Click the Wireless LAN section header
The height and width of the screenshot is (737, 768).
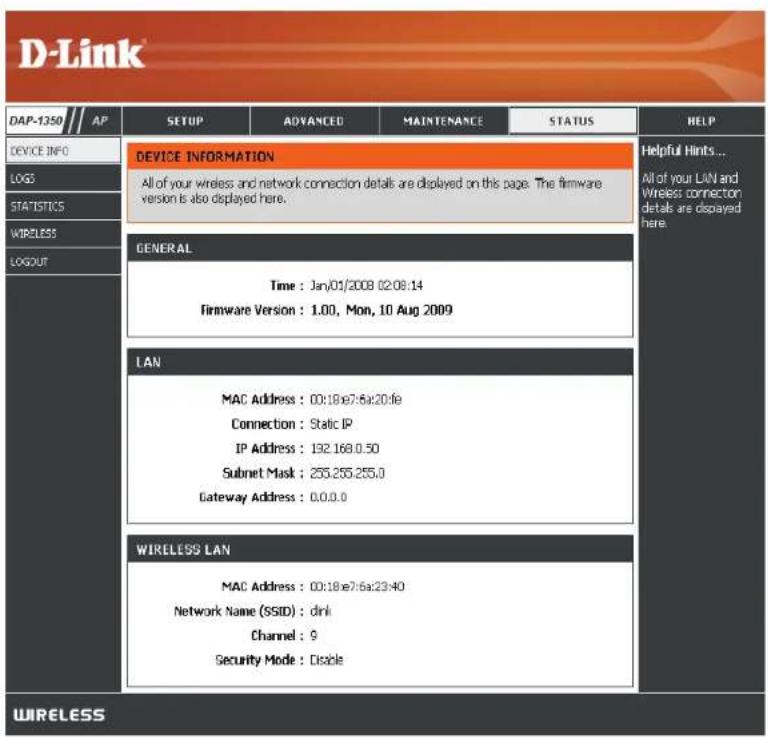[380, 549]
